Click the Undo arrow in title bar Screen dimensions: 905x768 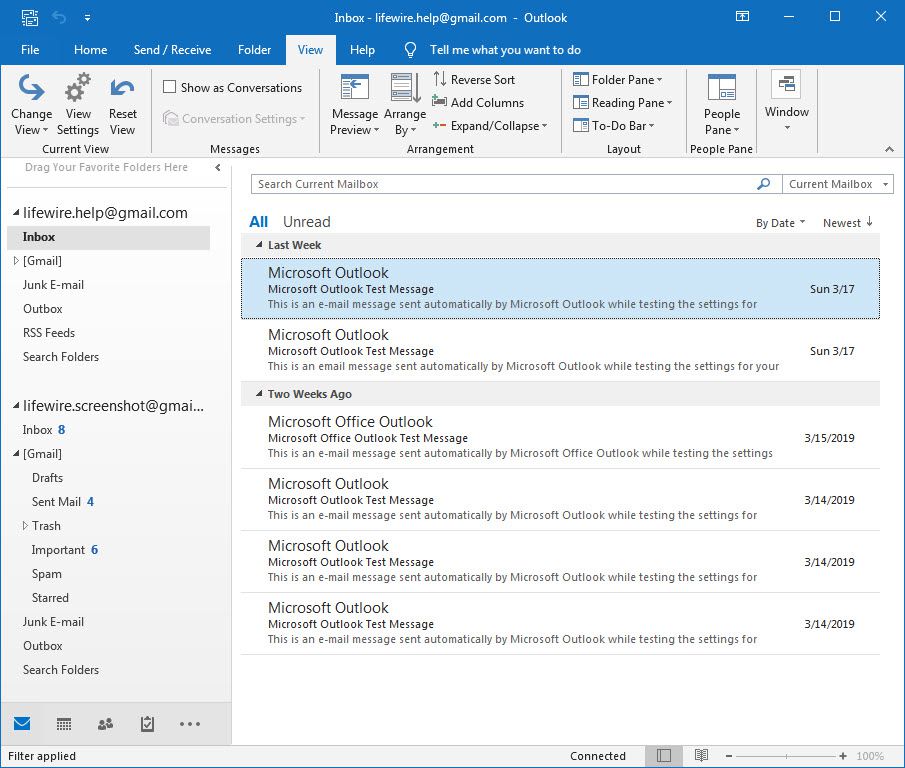tap(59, 17)
